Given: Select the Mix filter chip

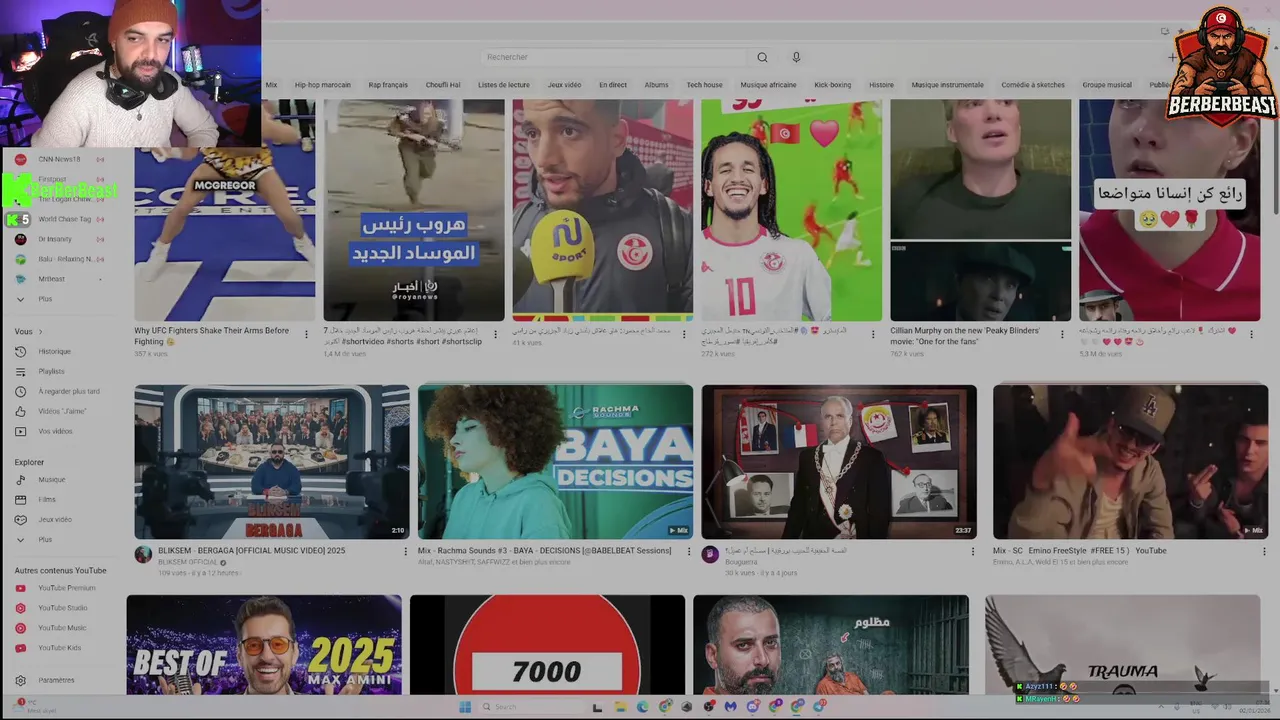Looking at the screenshot, I should (x=271, y=85).
